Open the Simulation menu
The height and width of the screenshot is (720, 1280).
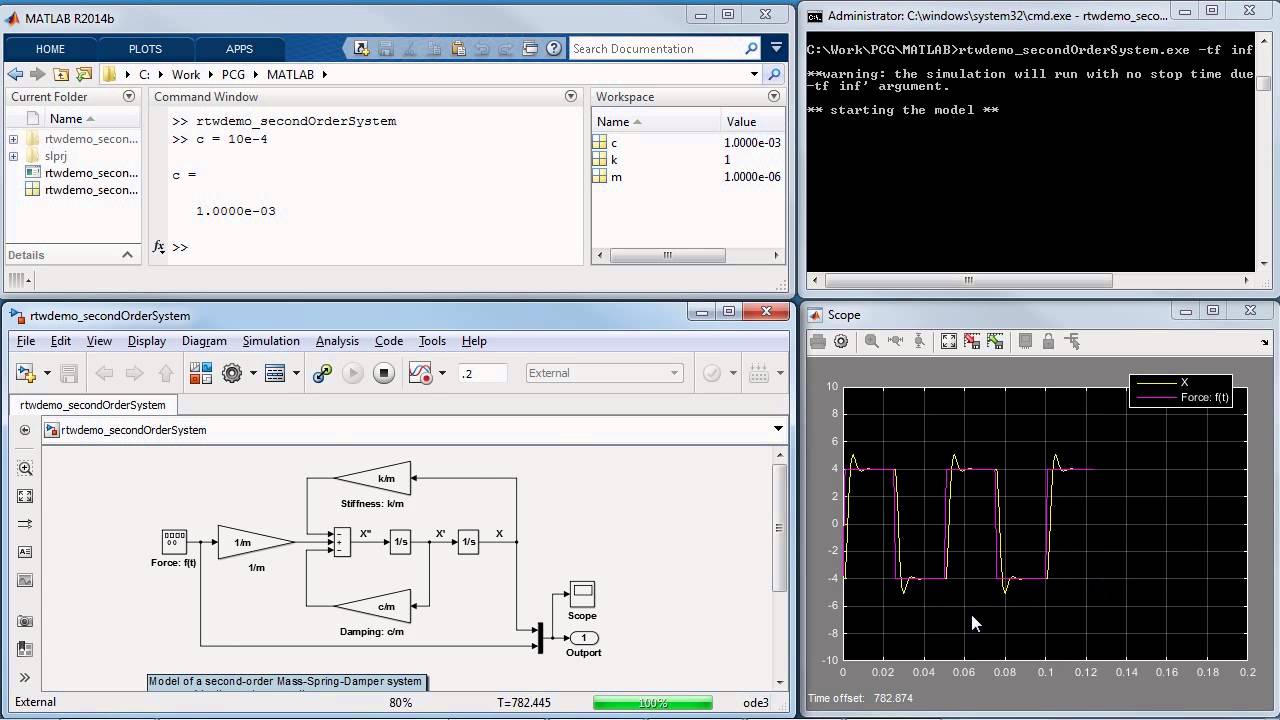271,341
